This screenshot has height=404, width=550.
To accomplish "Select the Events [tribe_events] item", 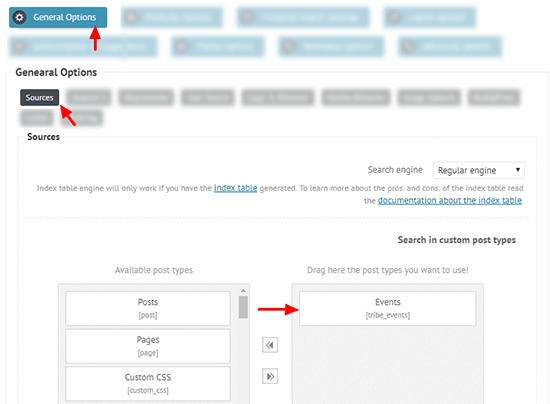I will click(x=388, y=308).
